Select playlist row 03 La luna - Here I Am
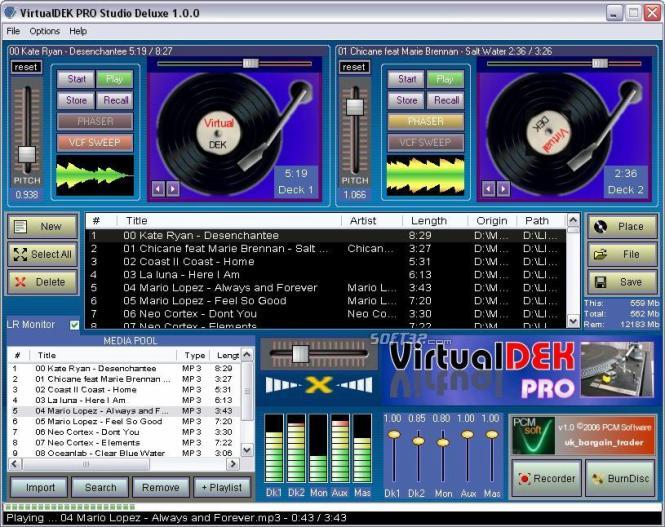The width and height of the screenshot is (665, 527). coord(326,275)
